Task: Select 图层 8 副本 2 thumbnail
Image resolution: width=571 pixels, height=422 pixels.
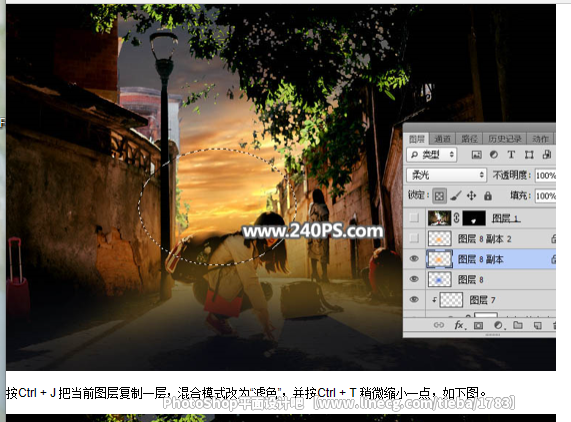Action: tap(440, 238)
